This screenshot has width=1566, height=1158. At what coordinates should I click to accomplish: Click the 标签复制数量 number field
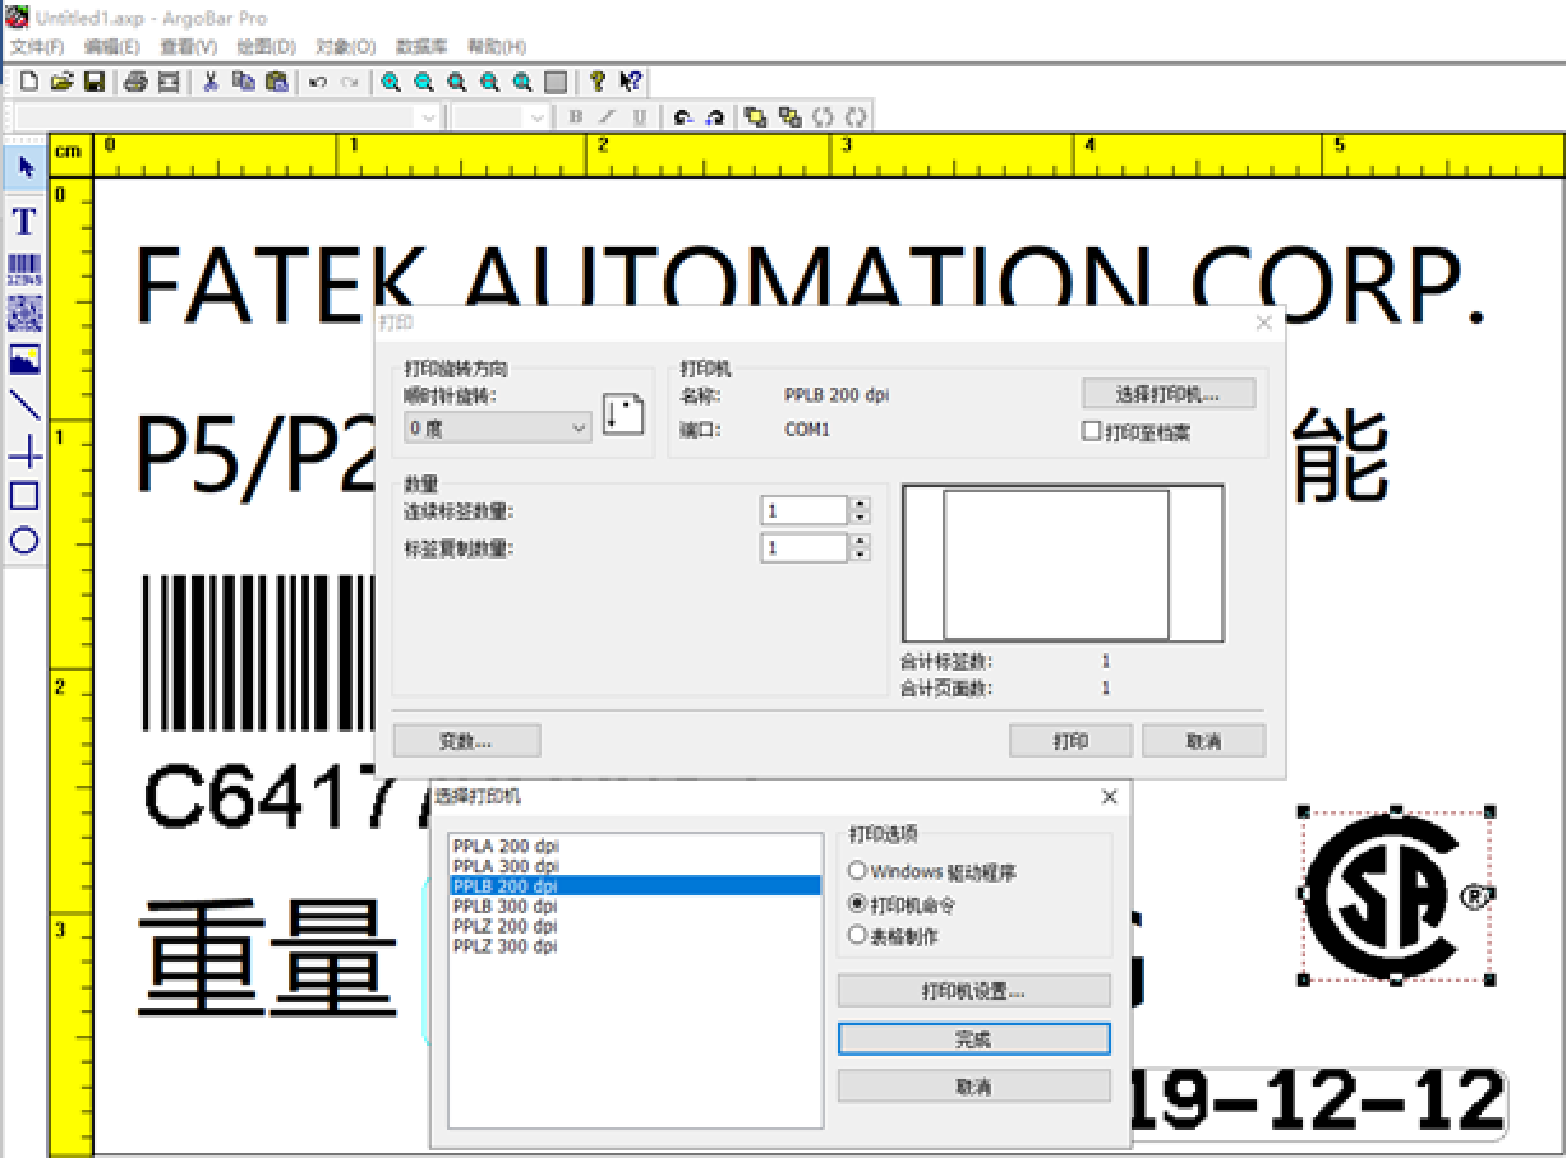pyautogui.click(x=804, y=547)
